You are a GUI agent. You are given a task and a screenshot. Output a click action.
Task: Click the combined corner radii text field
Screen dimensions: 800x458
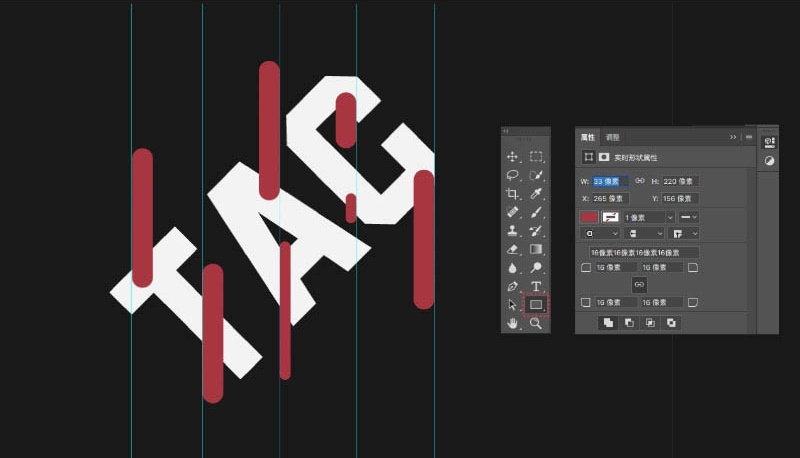(x=644, y=252)
